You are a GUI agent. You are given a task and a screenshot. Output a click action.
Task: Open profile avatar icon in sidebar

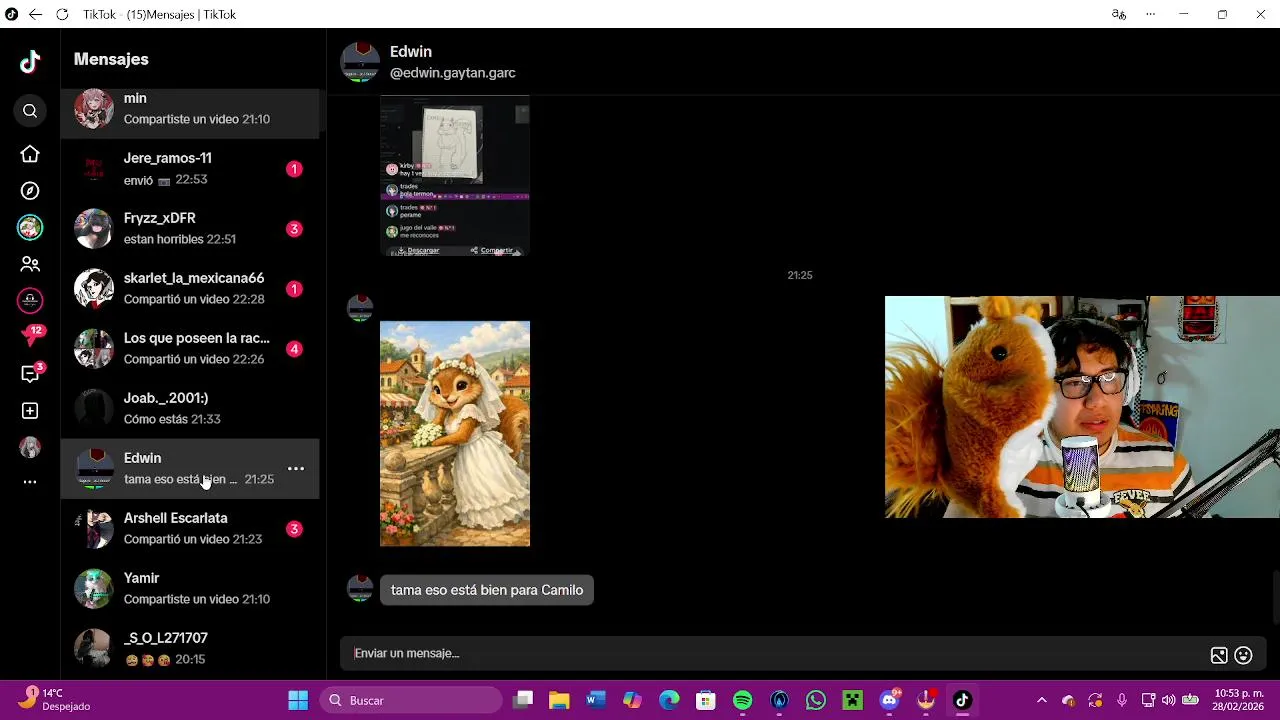[30, 447]
